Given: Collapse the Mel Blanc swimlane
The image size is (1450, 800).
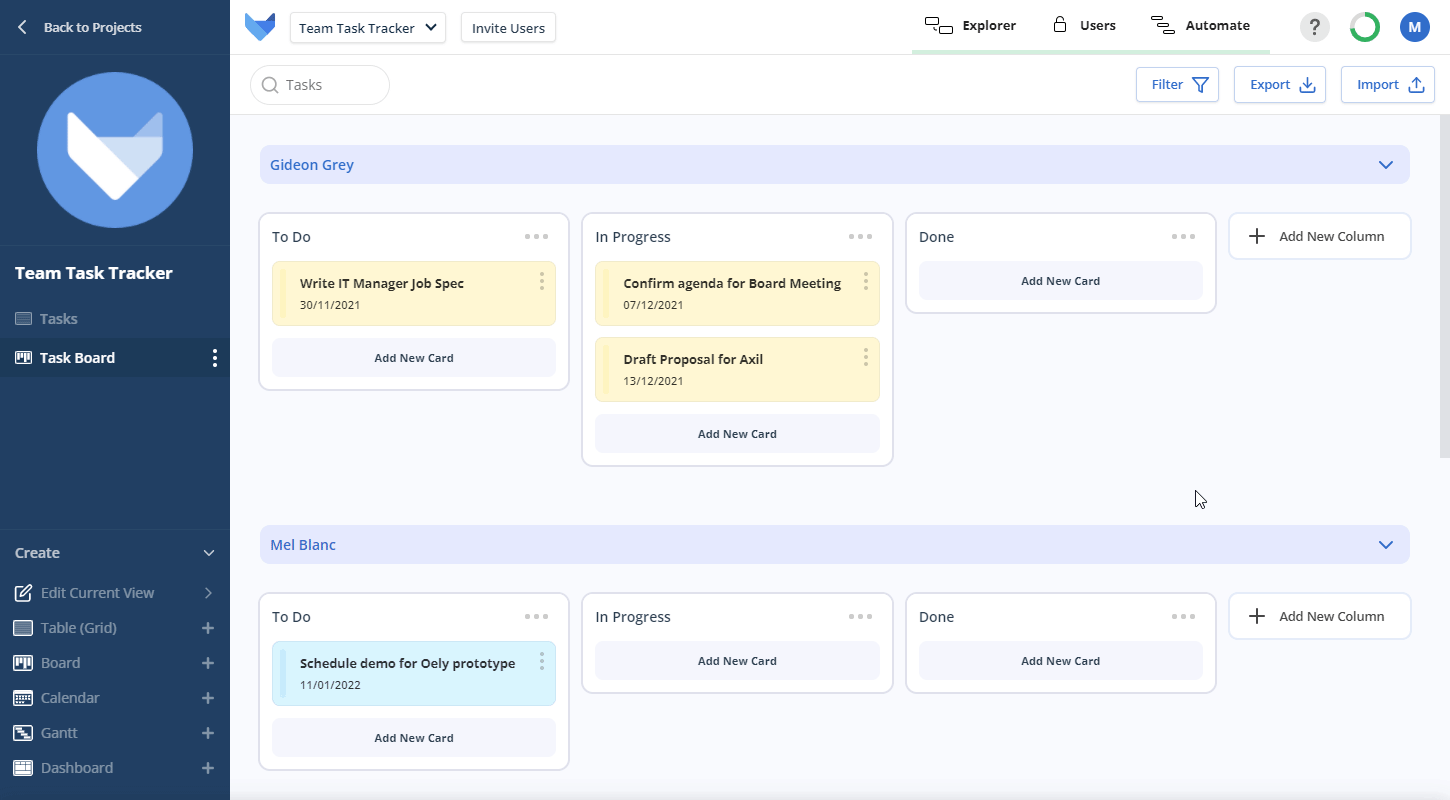Looking at the screenshot, I should tap(1385, 545).
